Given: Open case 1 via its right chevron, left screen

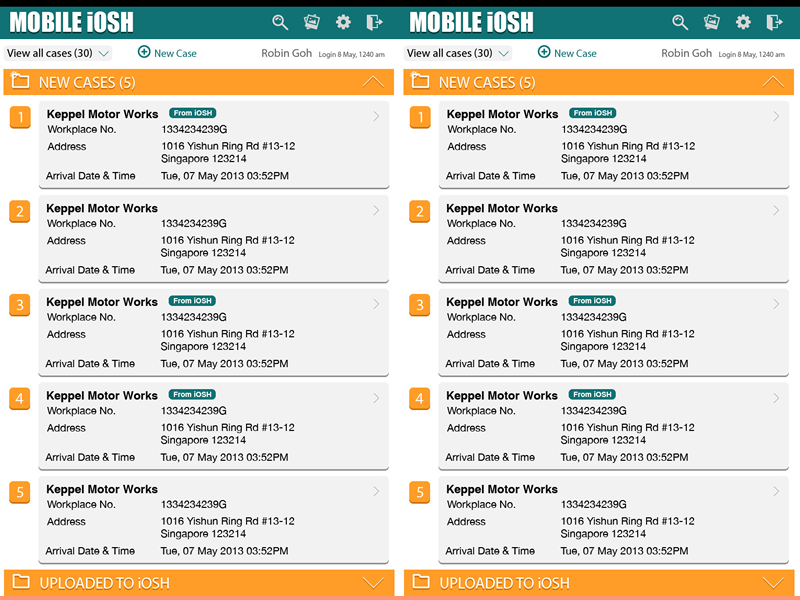Looking at the screenshot, I should coord(376,116).
